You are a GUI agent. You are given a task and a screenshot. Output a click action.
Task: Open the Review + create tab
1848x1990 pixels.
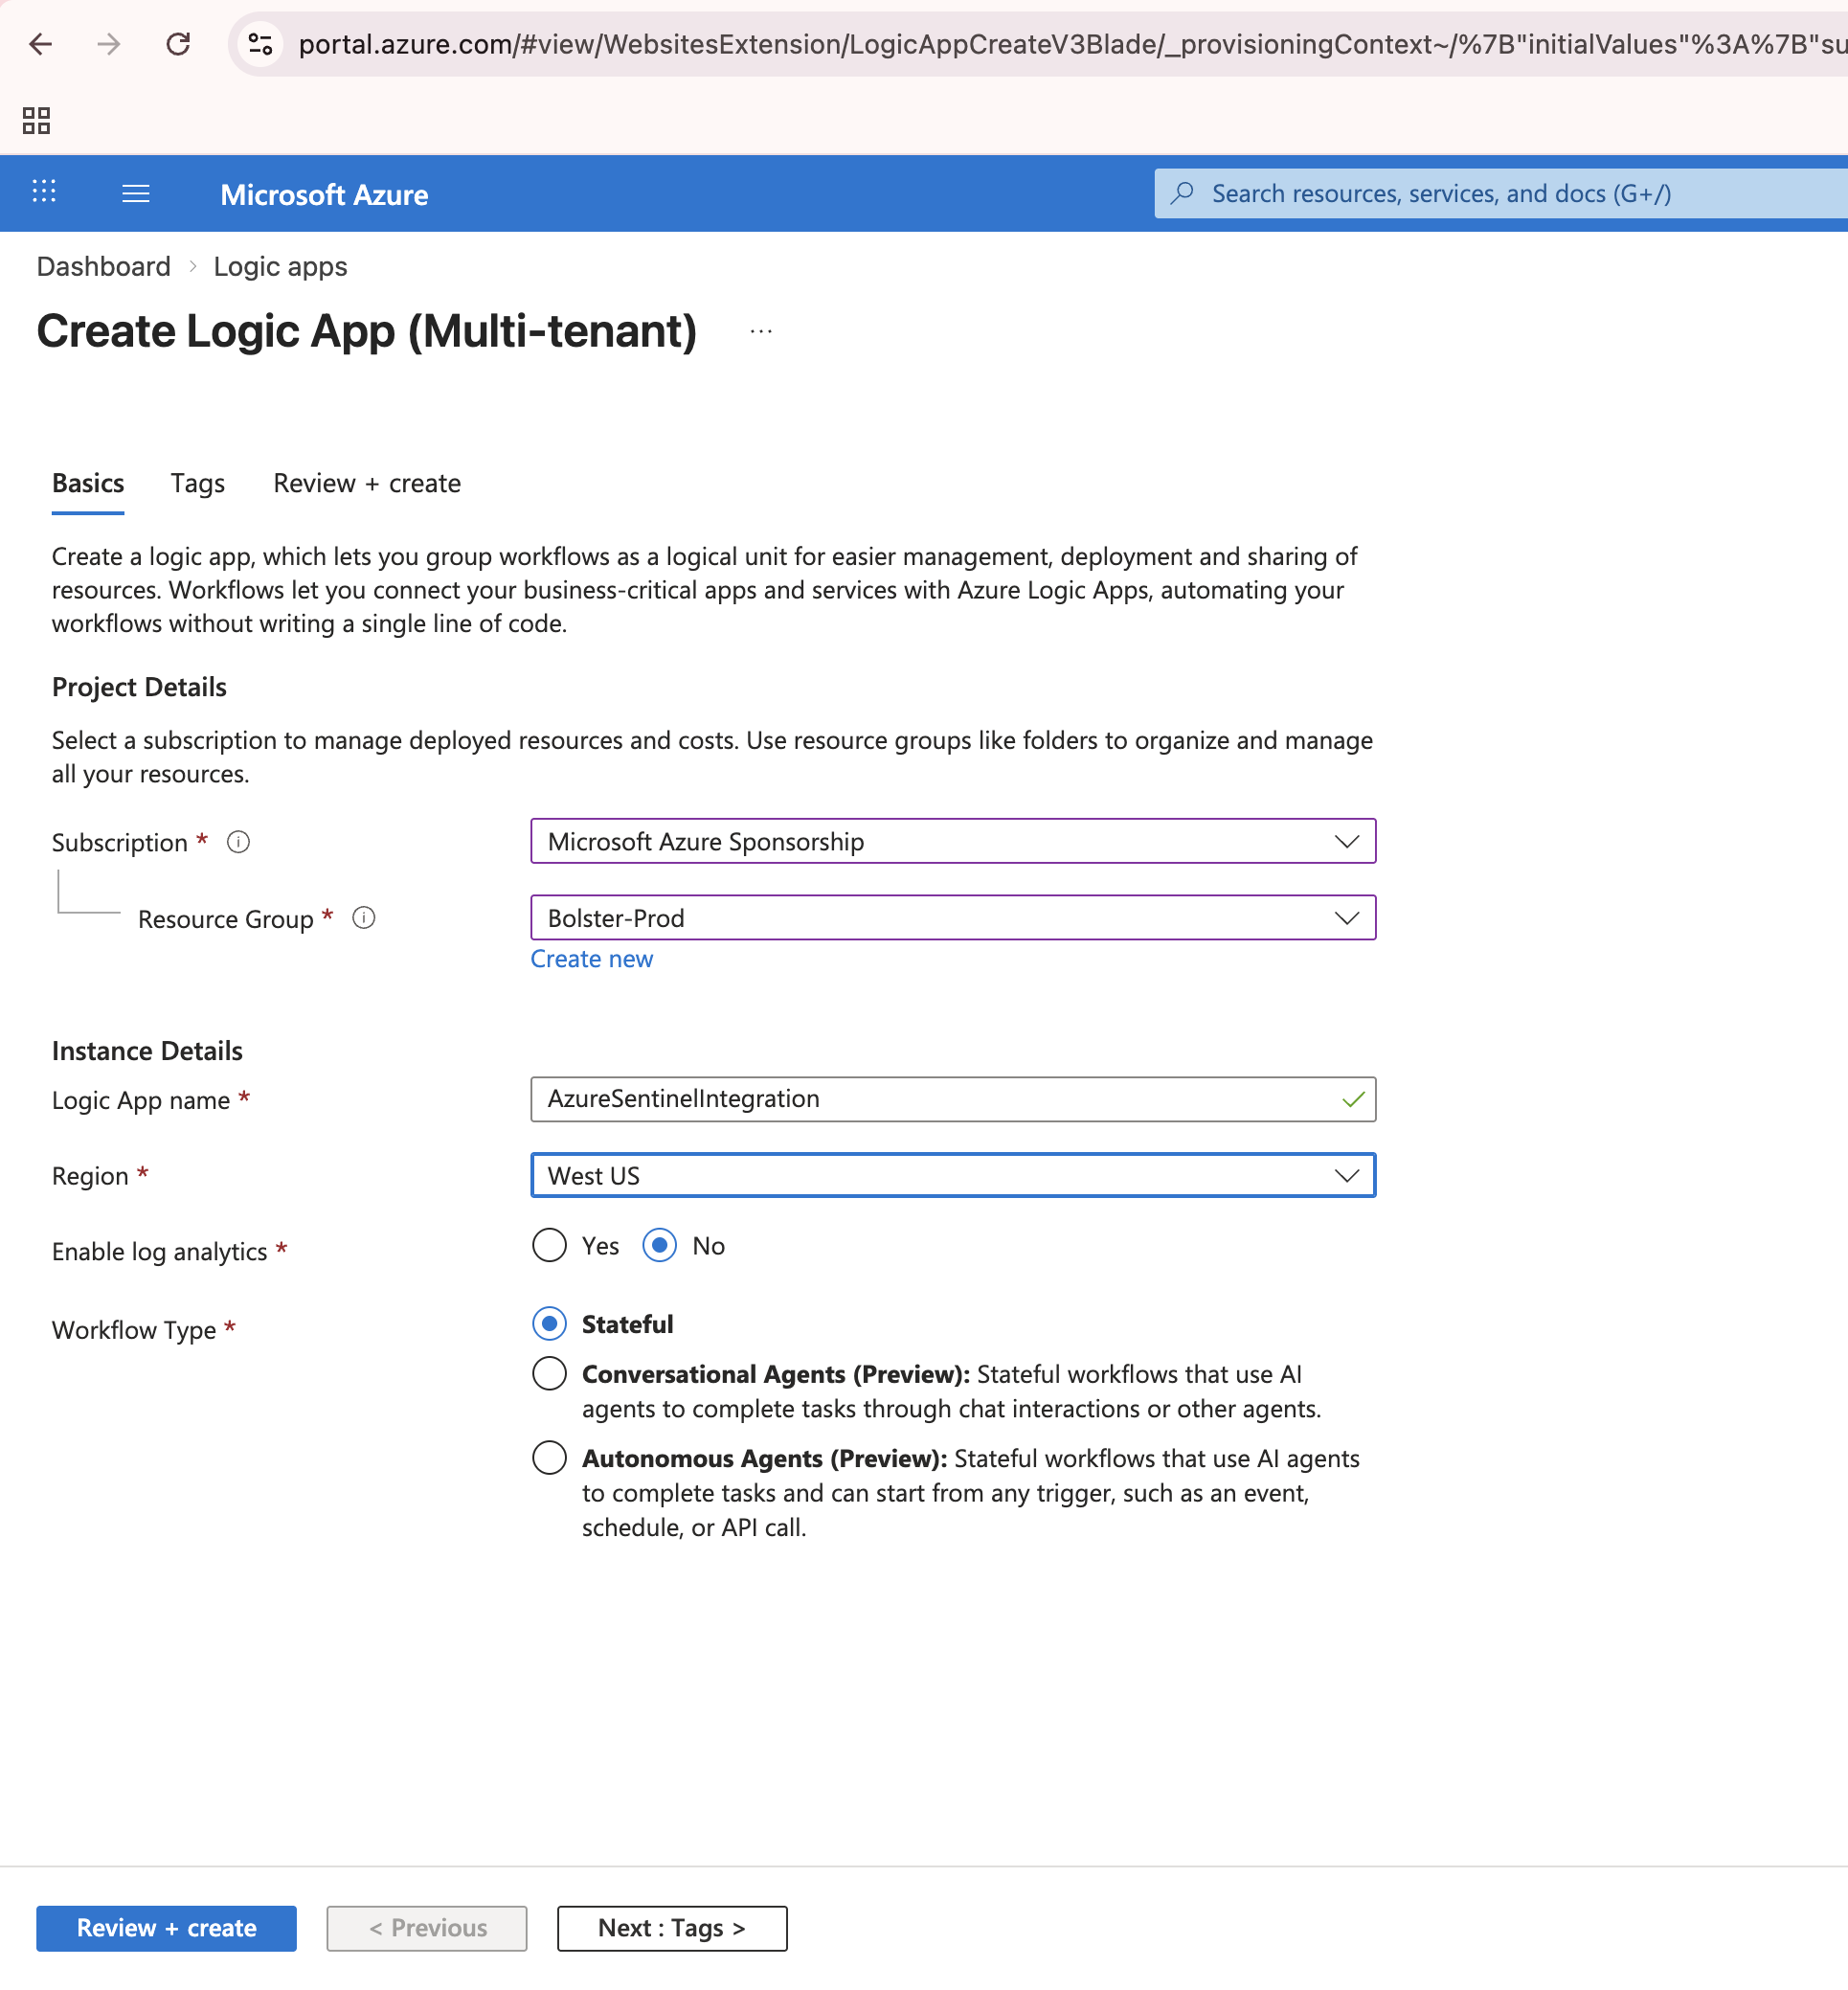coord(367,484)
